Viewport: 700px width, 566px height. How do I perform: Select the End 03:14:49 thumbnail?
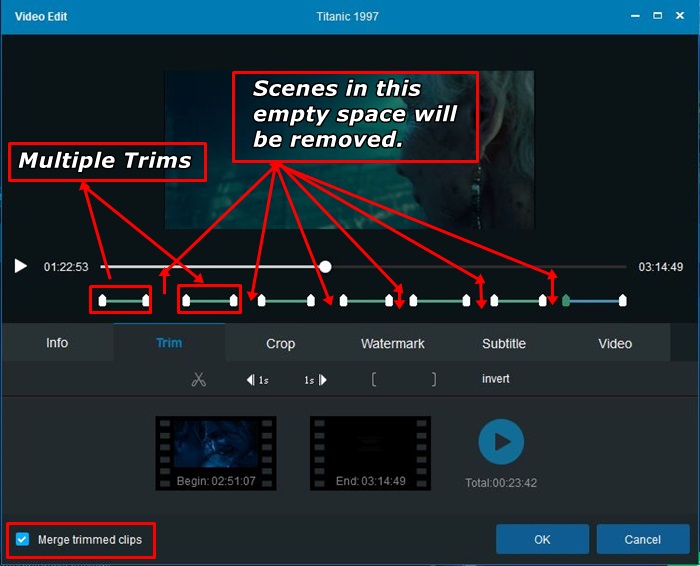tap(371, 454)
